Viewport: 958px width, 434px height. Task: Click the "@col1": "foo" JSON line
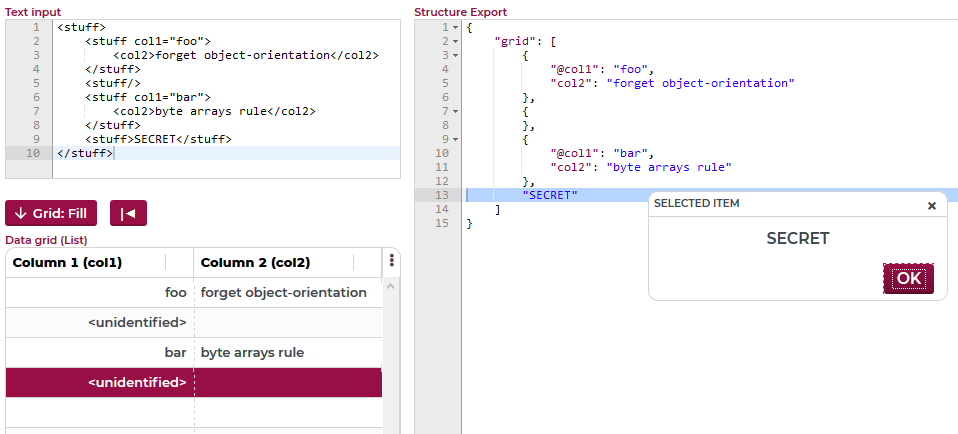tap(602, 69)
